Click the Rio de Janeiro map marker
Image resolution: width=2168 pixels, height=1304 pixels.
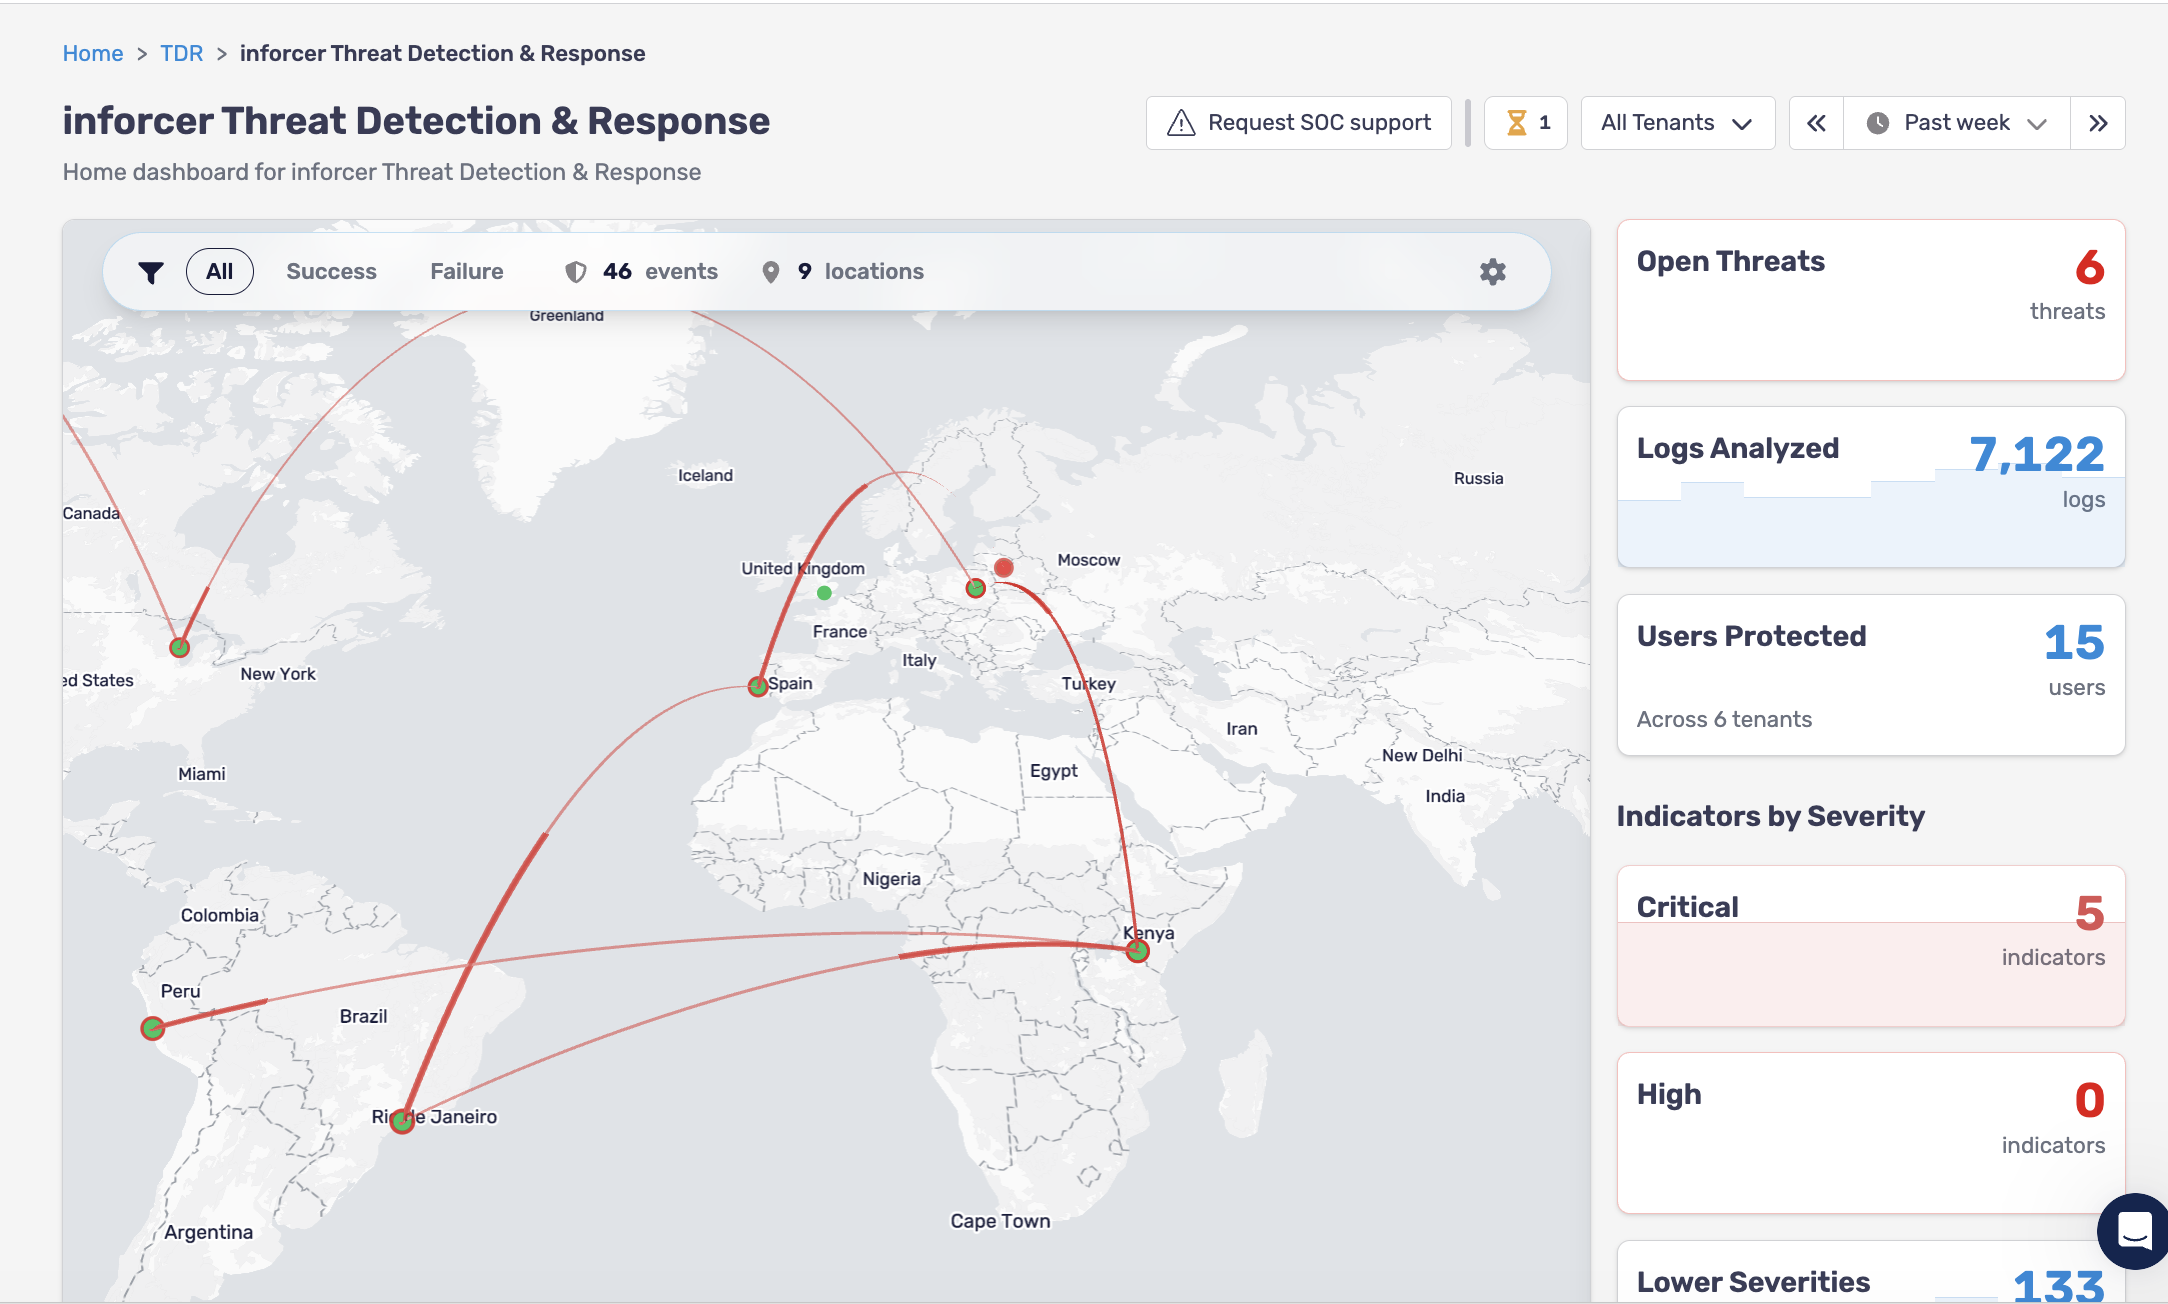[402, 1121]
